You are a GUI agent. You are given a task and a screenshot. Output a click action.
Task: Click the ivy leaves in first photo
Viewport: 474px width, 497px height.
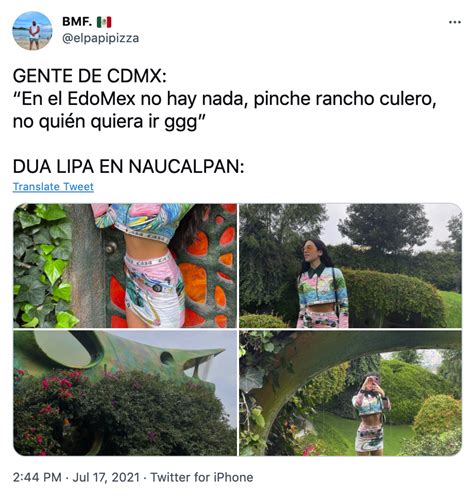point(42,267)
